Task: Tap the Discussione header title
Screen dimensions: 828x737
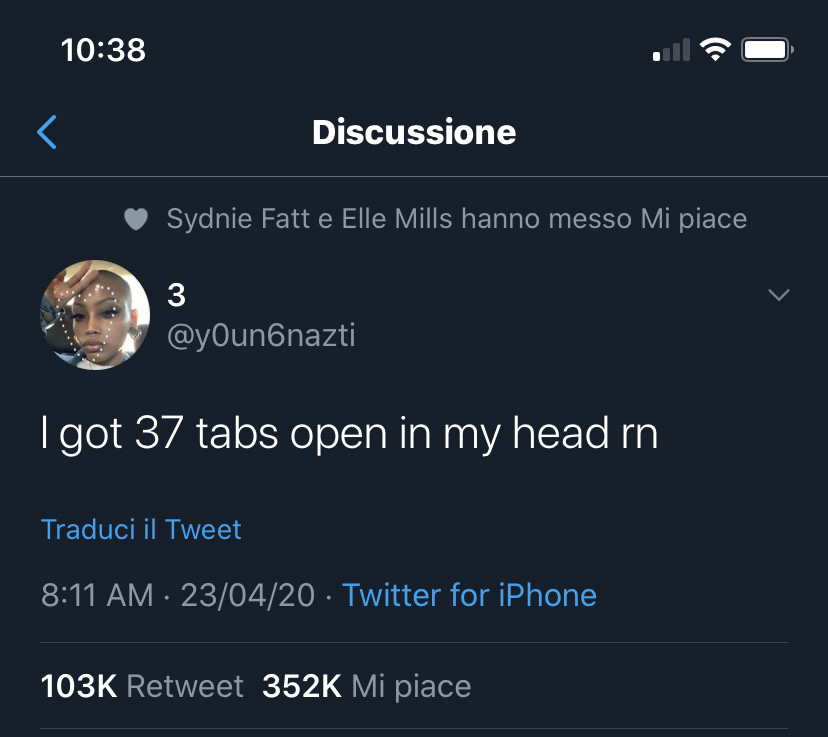Action: point(414,132)
